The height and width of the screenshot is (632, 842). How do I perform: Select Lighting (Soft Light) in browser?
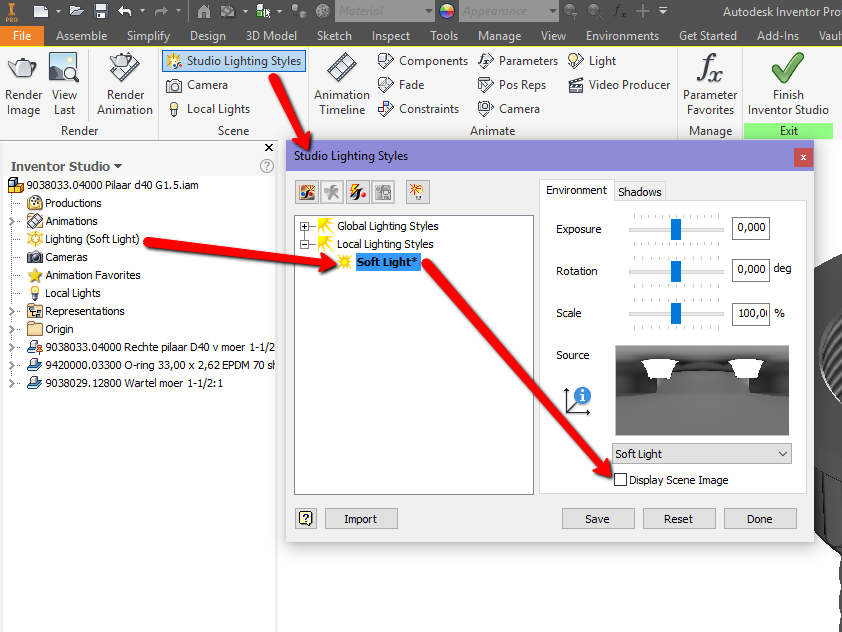point(92,239)
